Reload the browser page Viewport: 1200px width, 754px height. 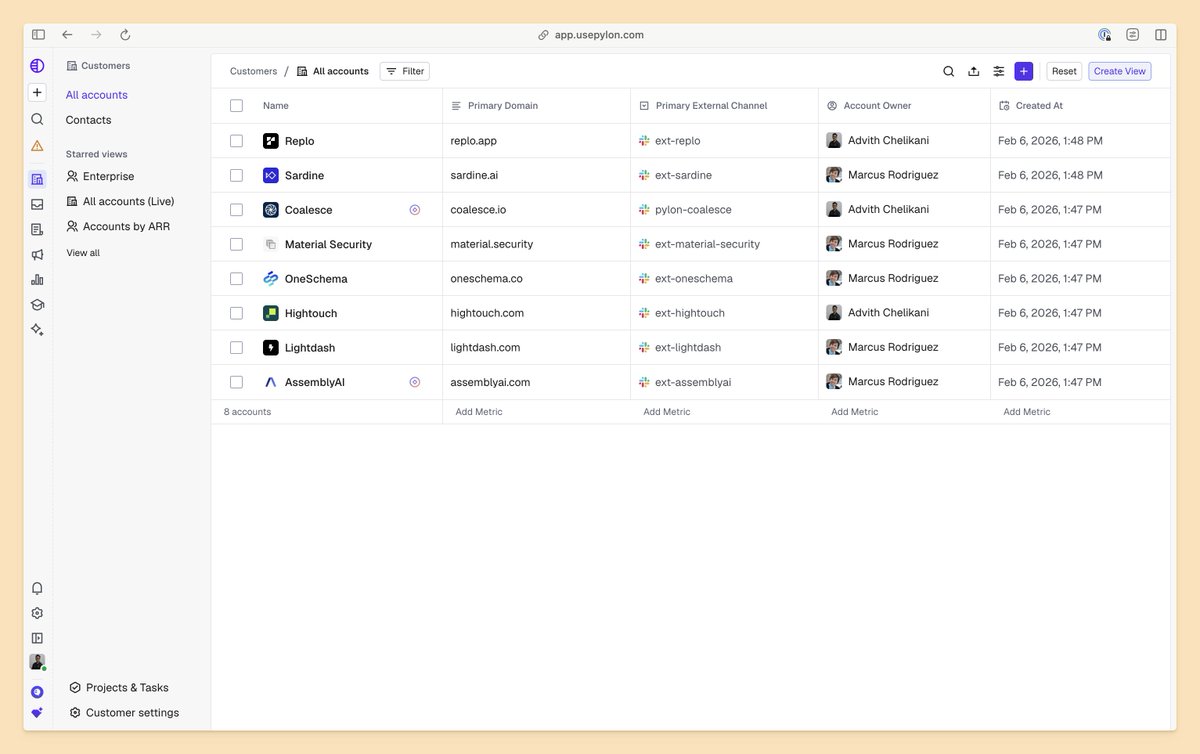point(125,34)
